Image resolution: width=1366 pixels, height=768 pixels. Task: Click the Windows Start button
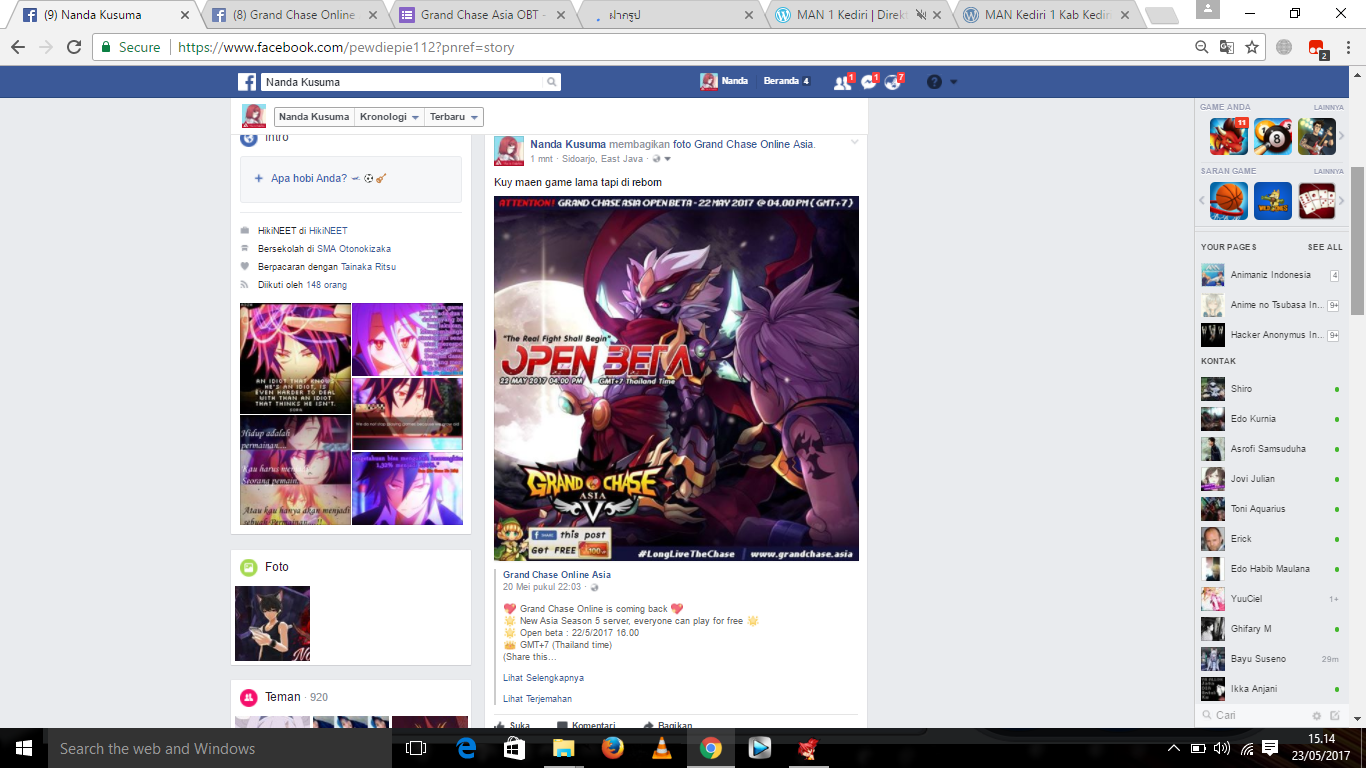pos(23,748)
